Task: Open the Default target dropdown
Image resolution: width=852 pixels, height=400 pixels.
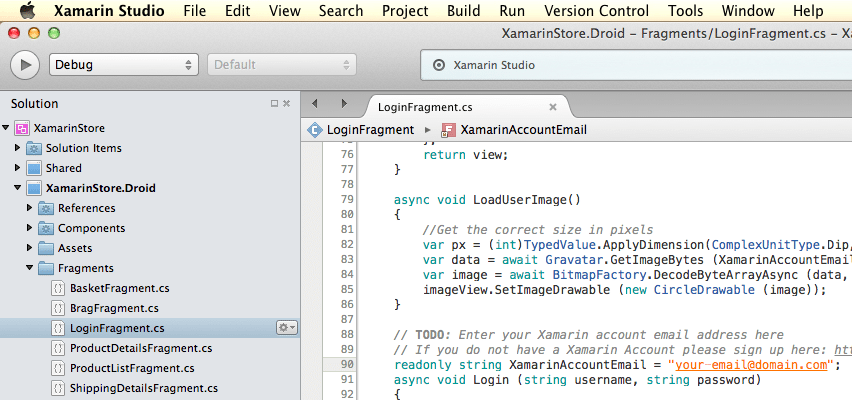Action: click(x=281, y=65)
